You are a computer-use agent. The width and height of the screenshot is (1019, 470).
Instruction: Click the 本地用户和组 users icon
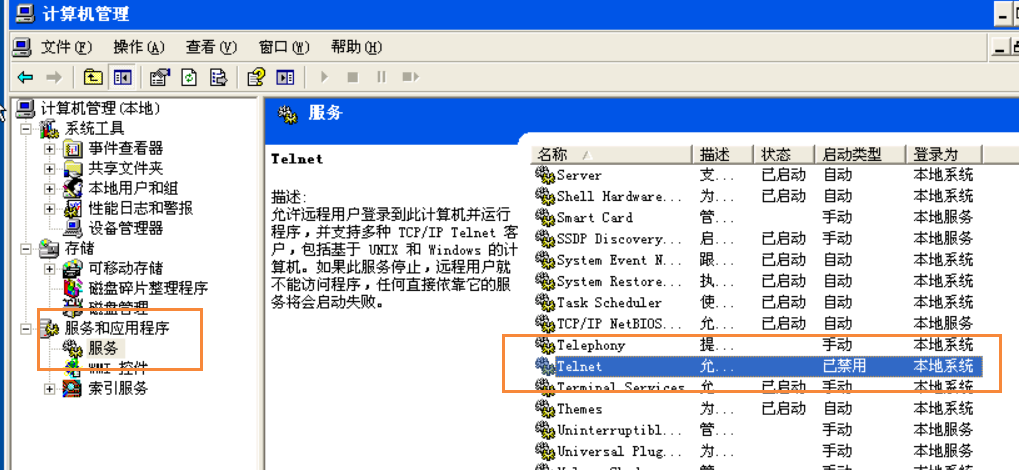tap(73, 189)
